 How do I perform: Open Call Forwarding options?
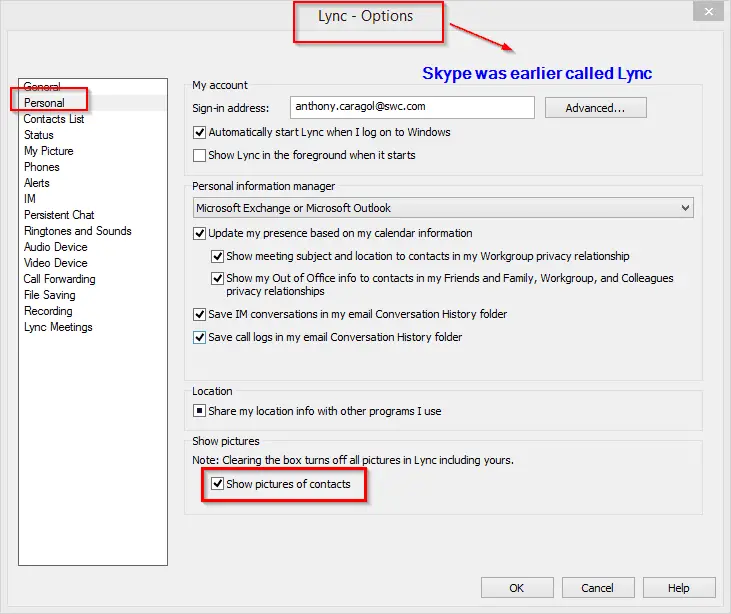pyautogui.click(x=59, y=279)
